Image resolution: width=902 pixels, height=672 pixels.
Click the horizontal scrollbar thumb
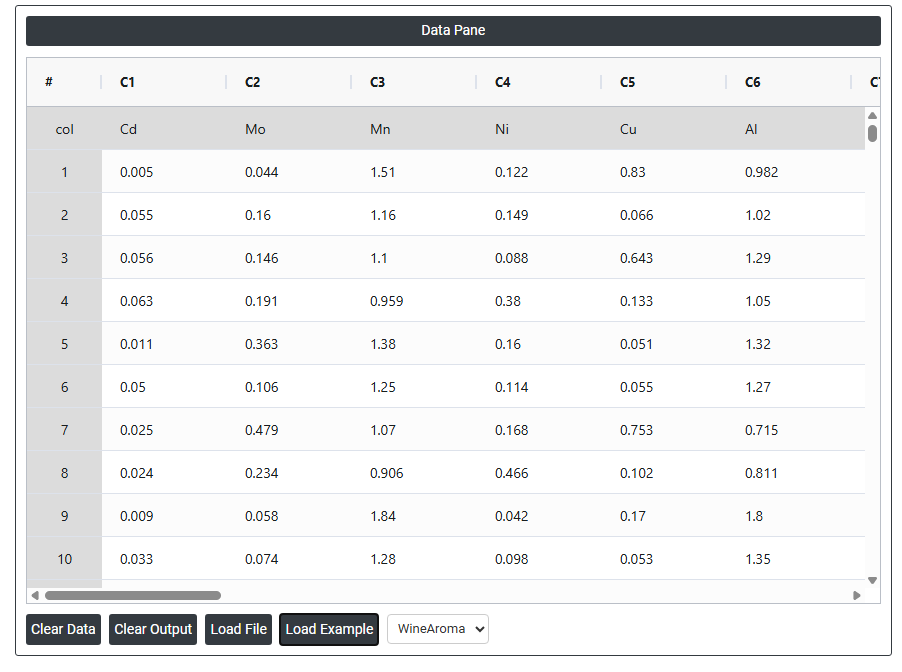pyautogui.click(x=133, y=595)
